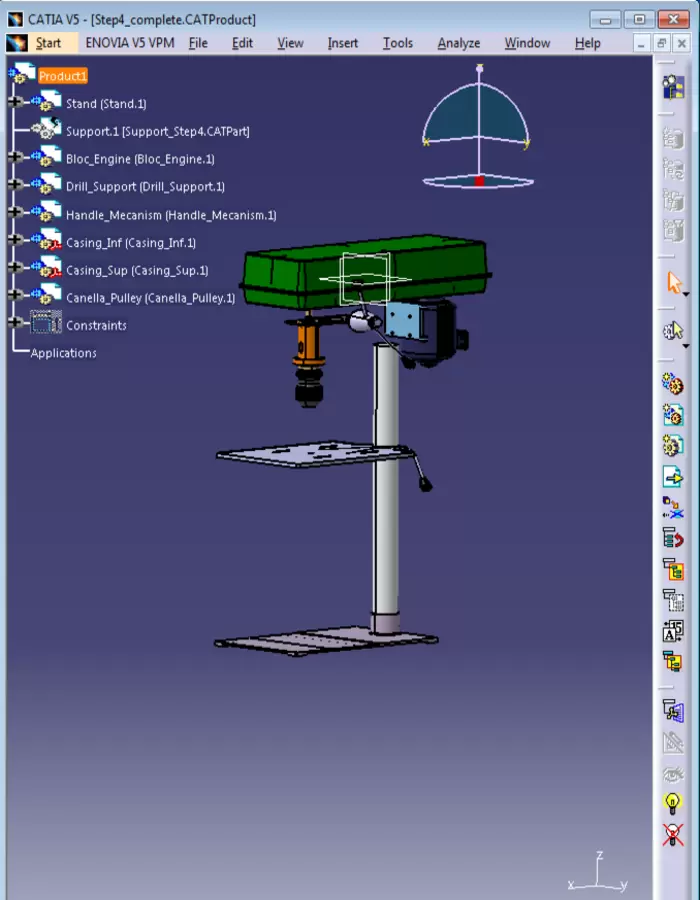The image size is (700, 900).
Task: Expand the Drill_Support node
Action: point(16,184)
